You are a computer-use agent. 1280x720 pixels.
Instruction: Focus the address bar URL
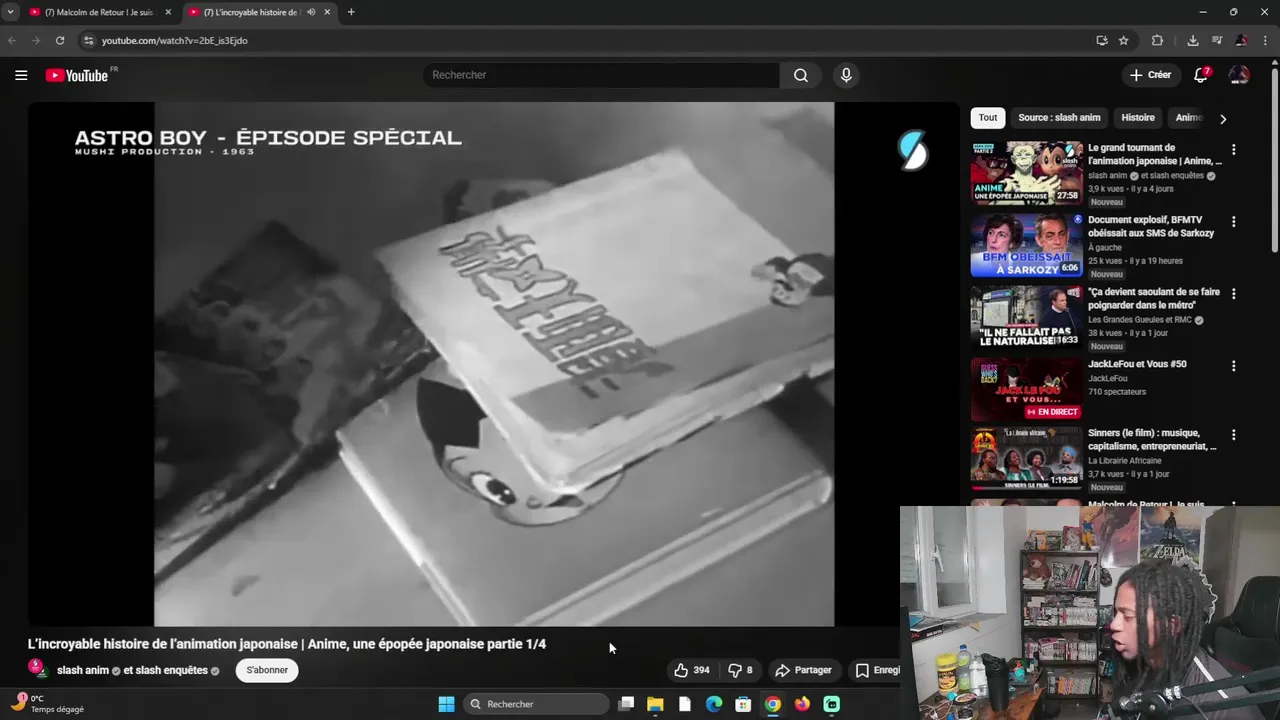click(x=175, y=40)
